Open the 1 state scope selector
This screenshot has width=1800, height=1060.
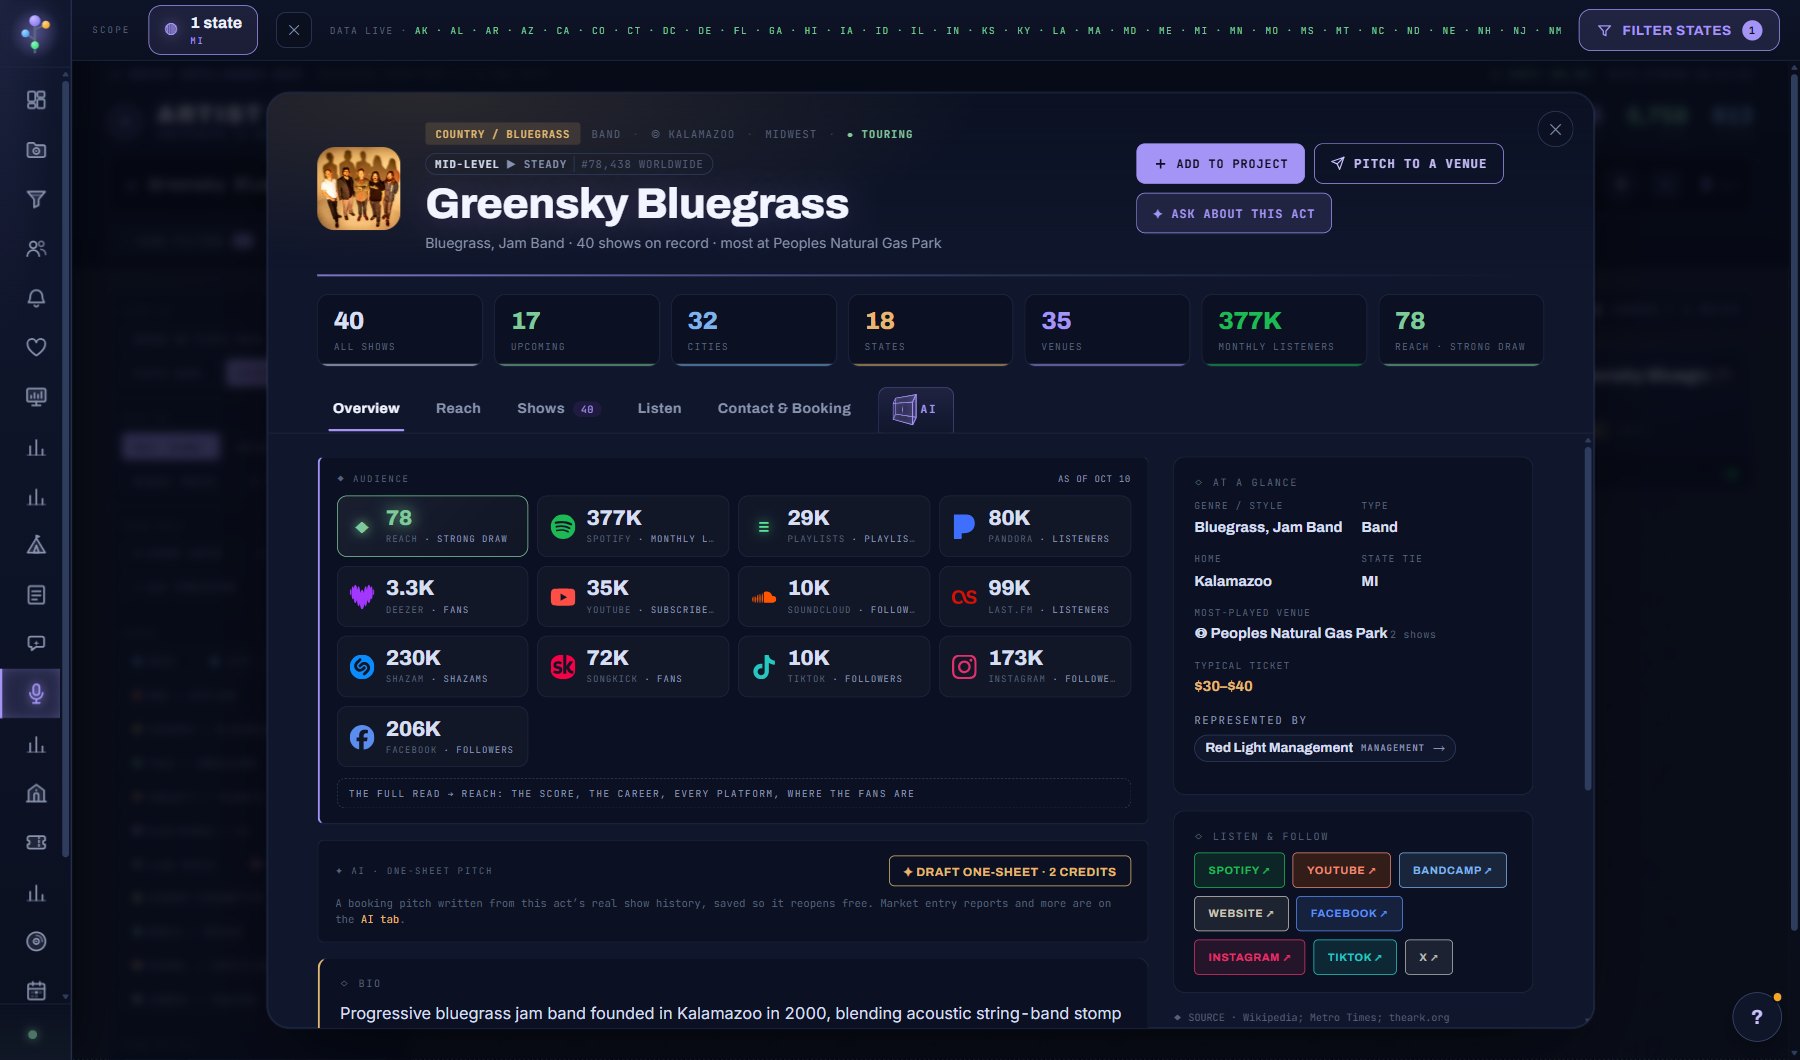pyautogui.click(x=203, y=30)
